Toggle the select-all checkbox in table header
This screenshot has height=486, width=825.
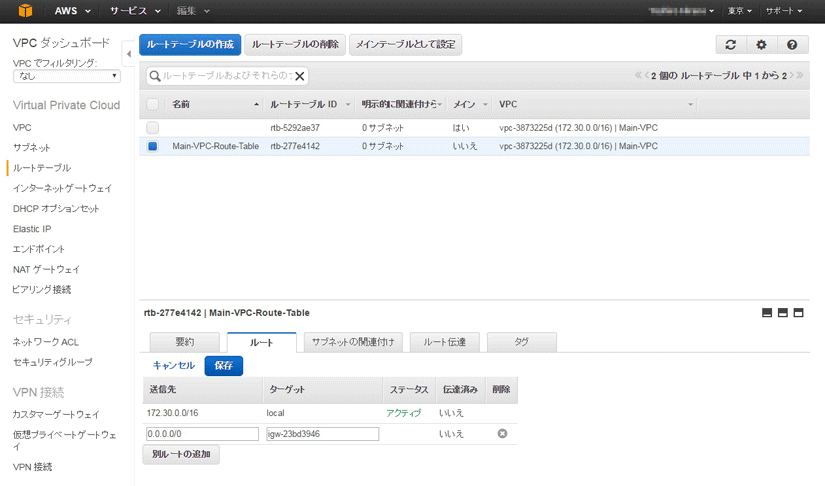(x=153, y=104)
